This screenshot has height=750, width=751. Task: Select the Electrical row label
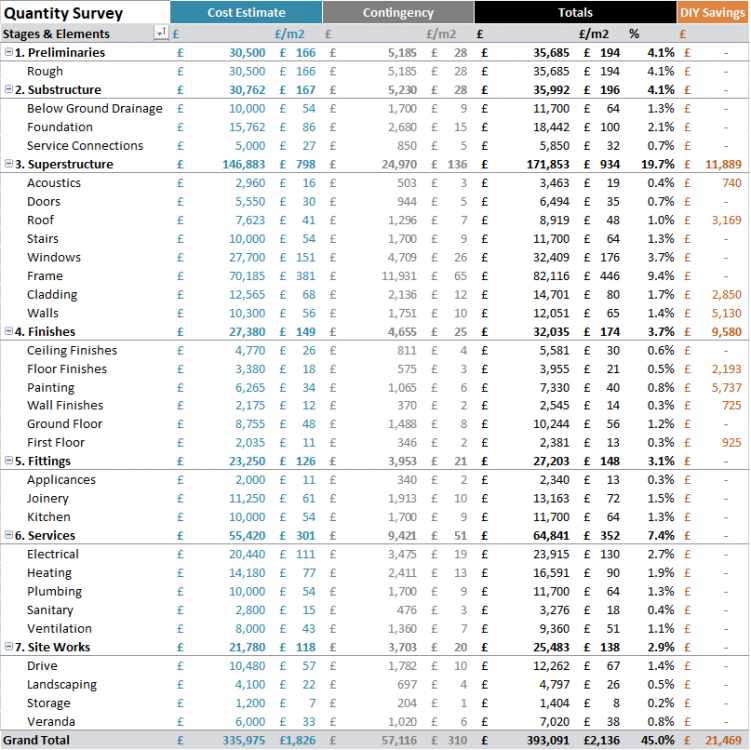coord(53,554)
